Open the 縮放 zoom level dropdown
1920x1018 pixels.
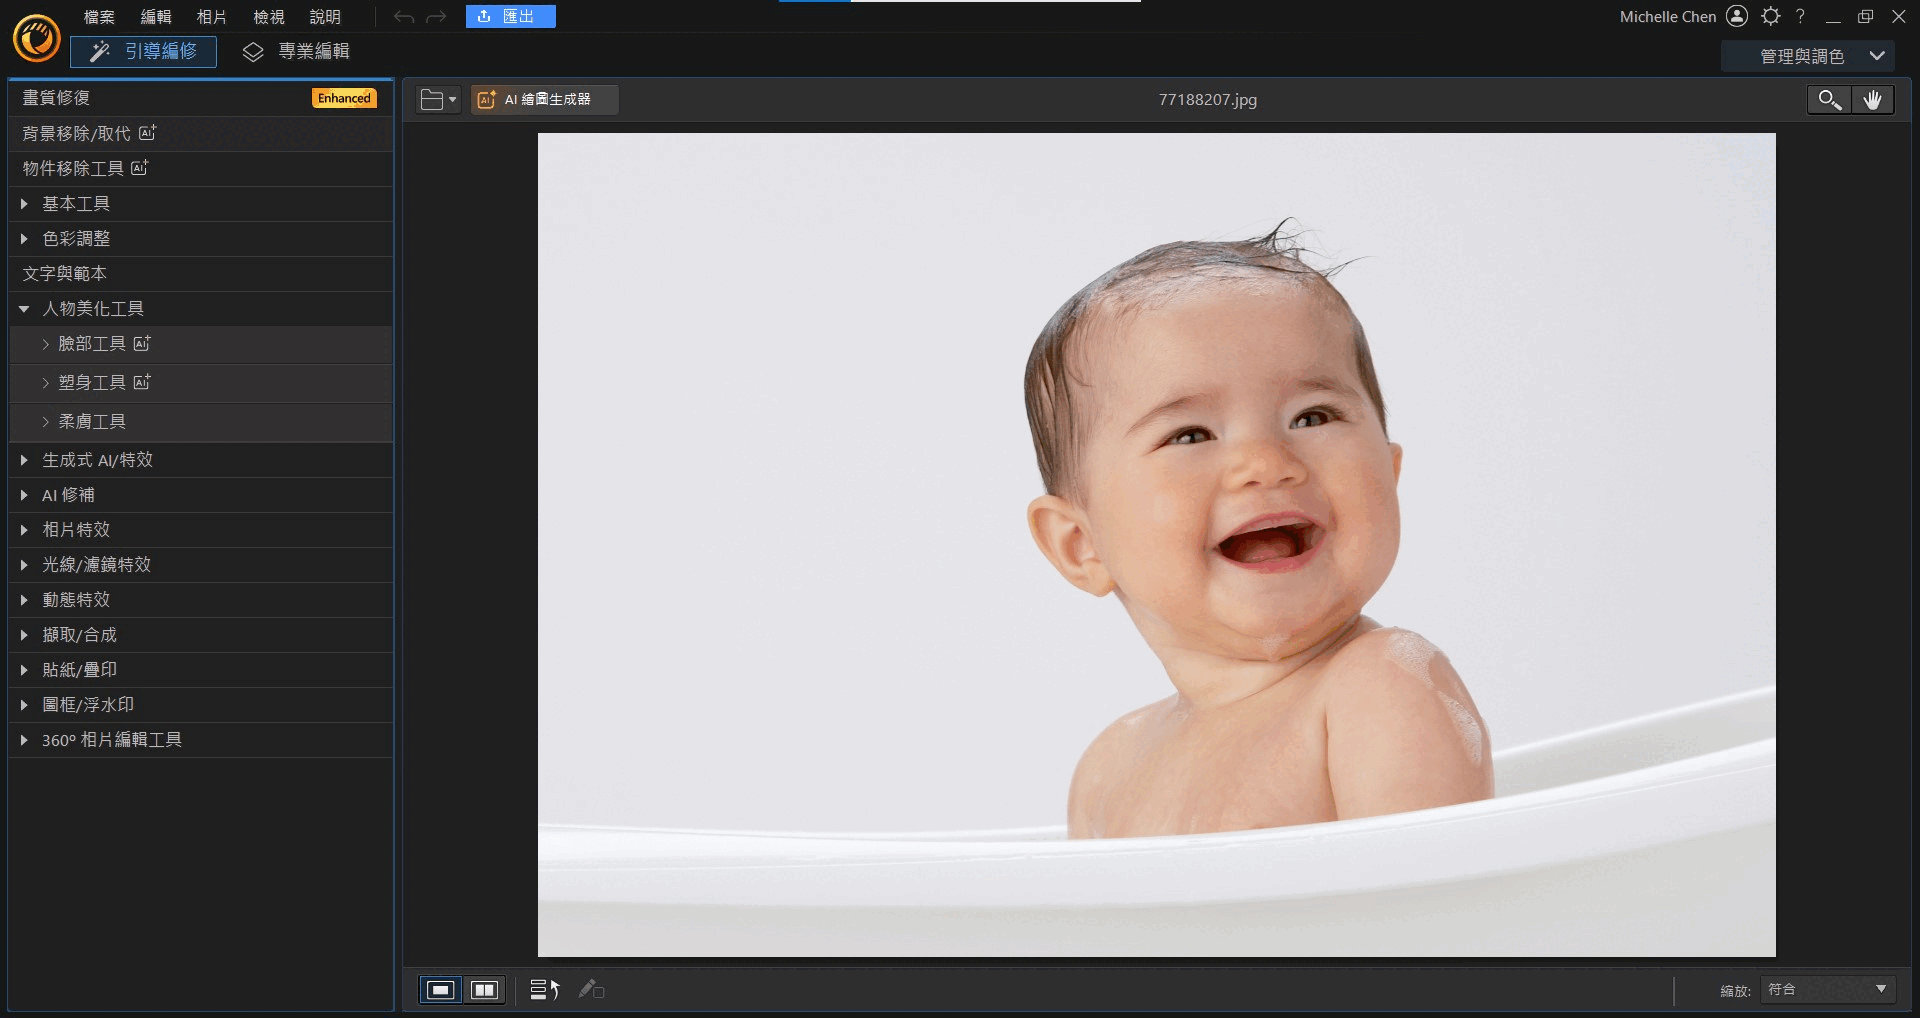[1827, 989]
